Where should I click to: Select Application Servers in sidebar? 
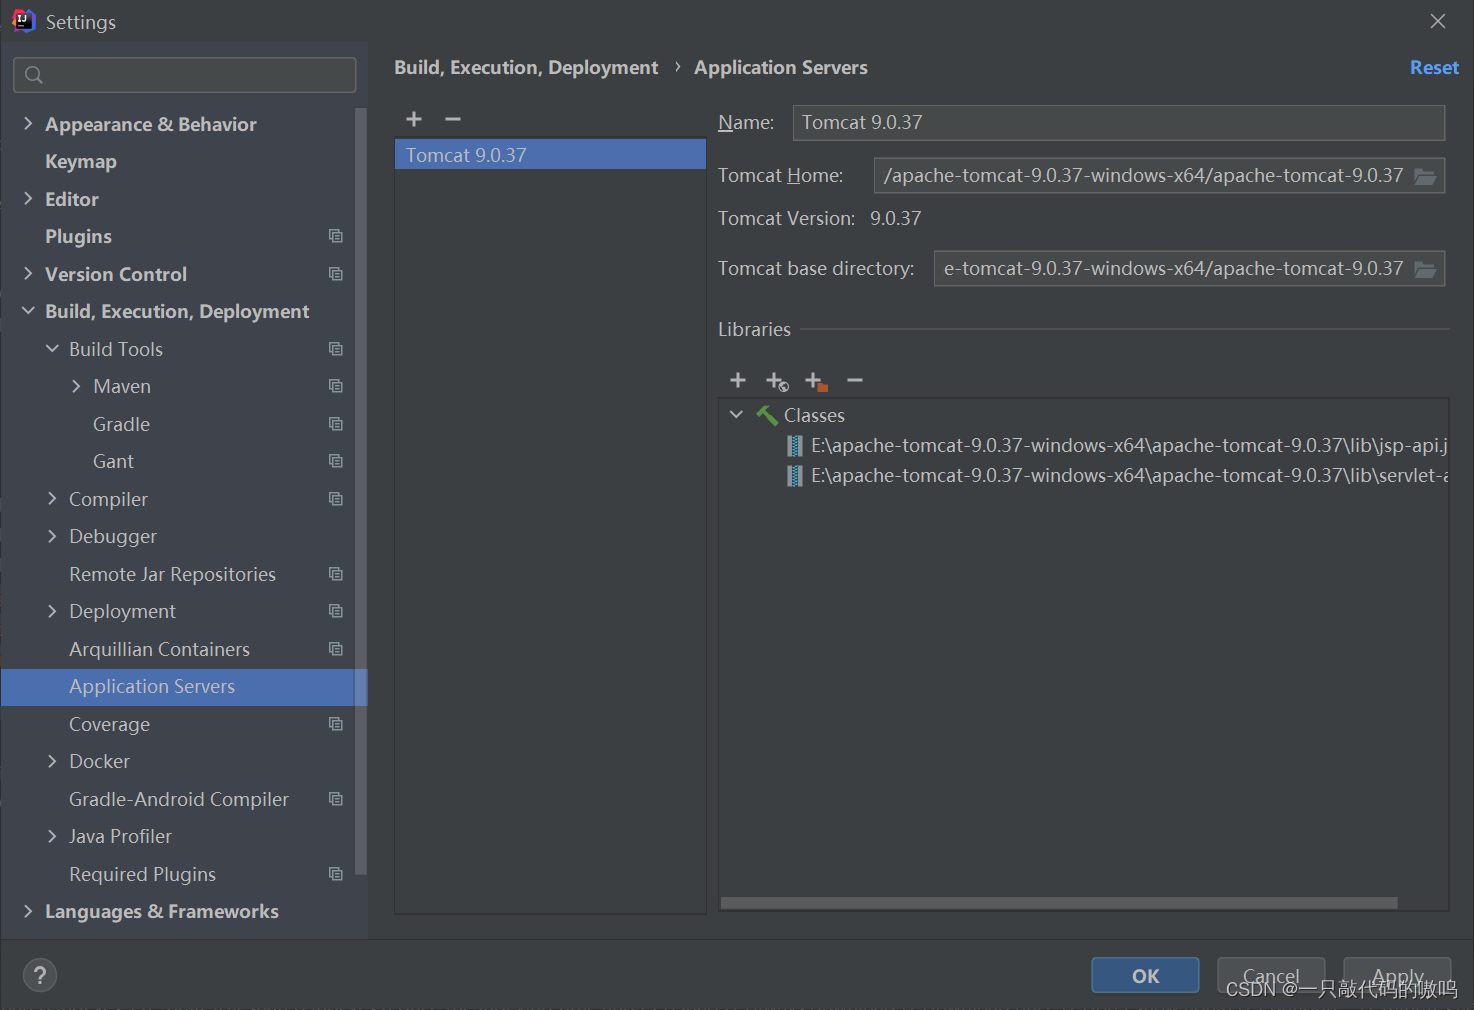click(x=184, y=687)
